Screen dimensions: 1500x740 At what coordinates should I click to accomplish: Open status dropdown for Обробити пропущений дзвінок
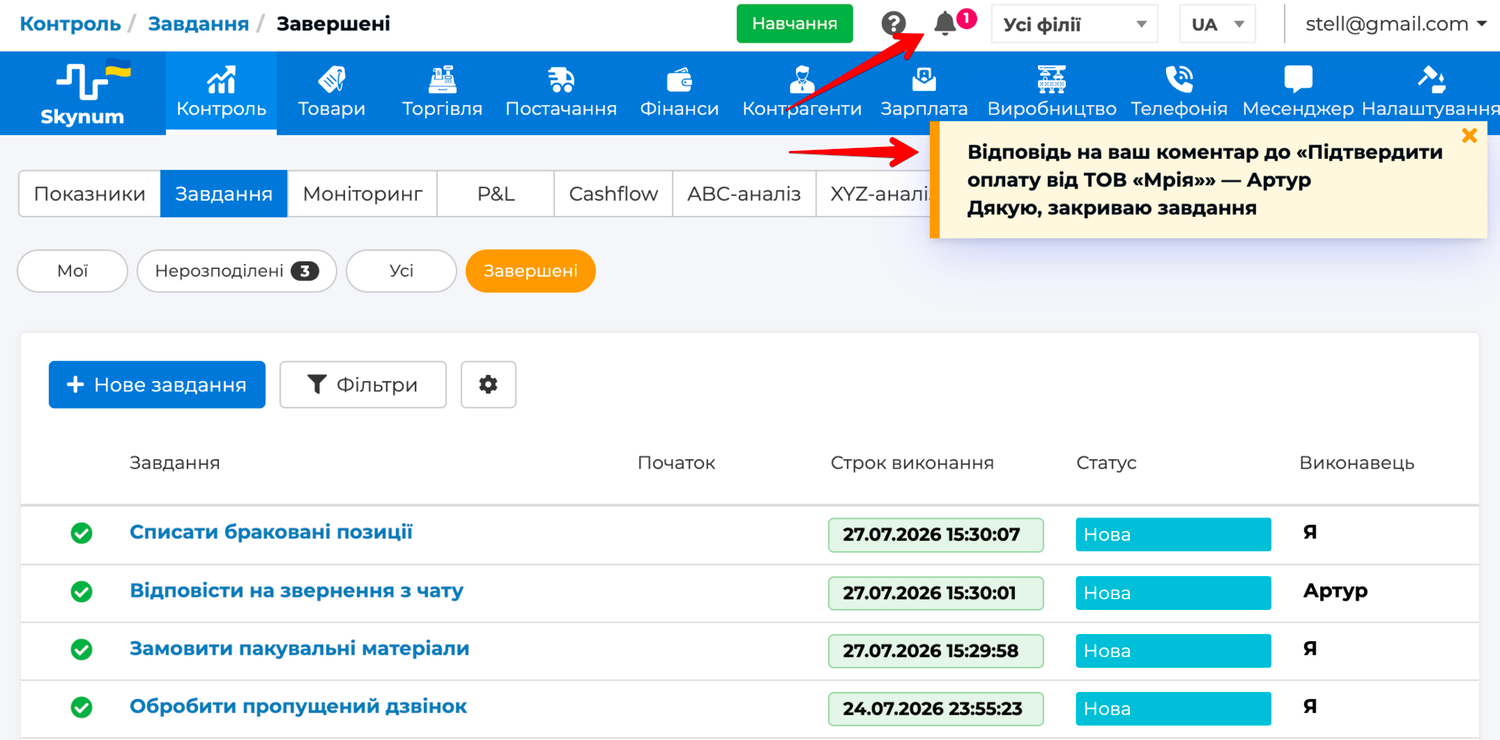[1173, 708]
